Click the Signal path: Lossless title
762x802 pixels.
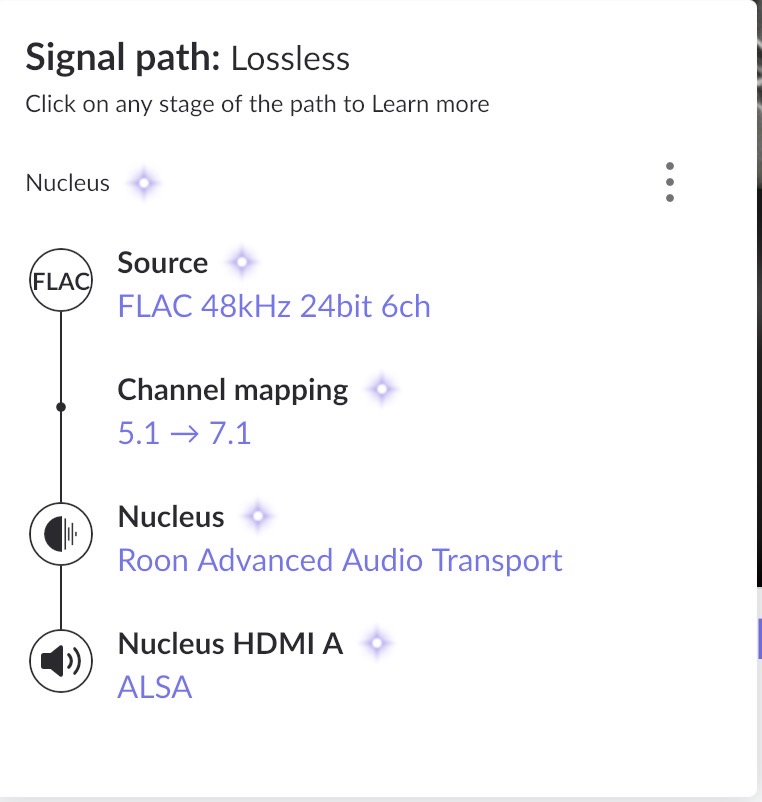tap(188, 58)
